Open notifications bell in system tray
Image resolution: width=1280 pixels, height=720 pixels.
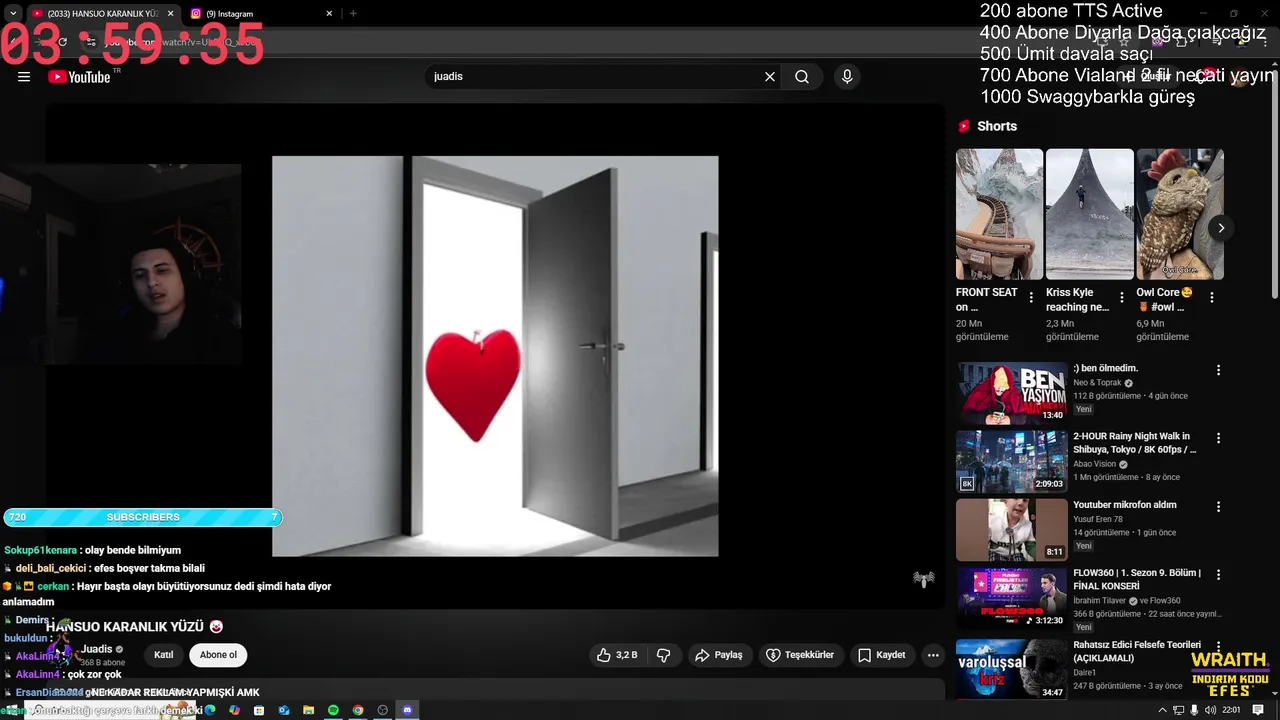tap(1258, 710)
